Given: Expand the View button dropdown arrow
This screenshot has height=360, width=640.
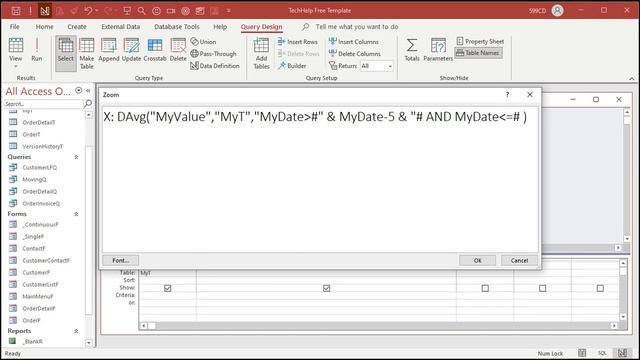Looking at the screenshot, I should pyautogui.click(x=16, y=67).
